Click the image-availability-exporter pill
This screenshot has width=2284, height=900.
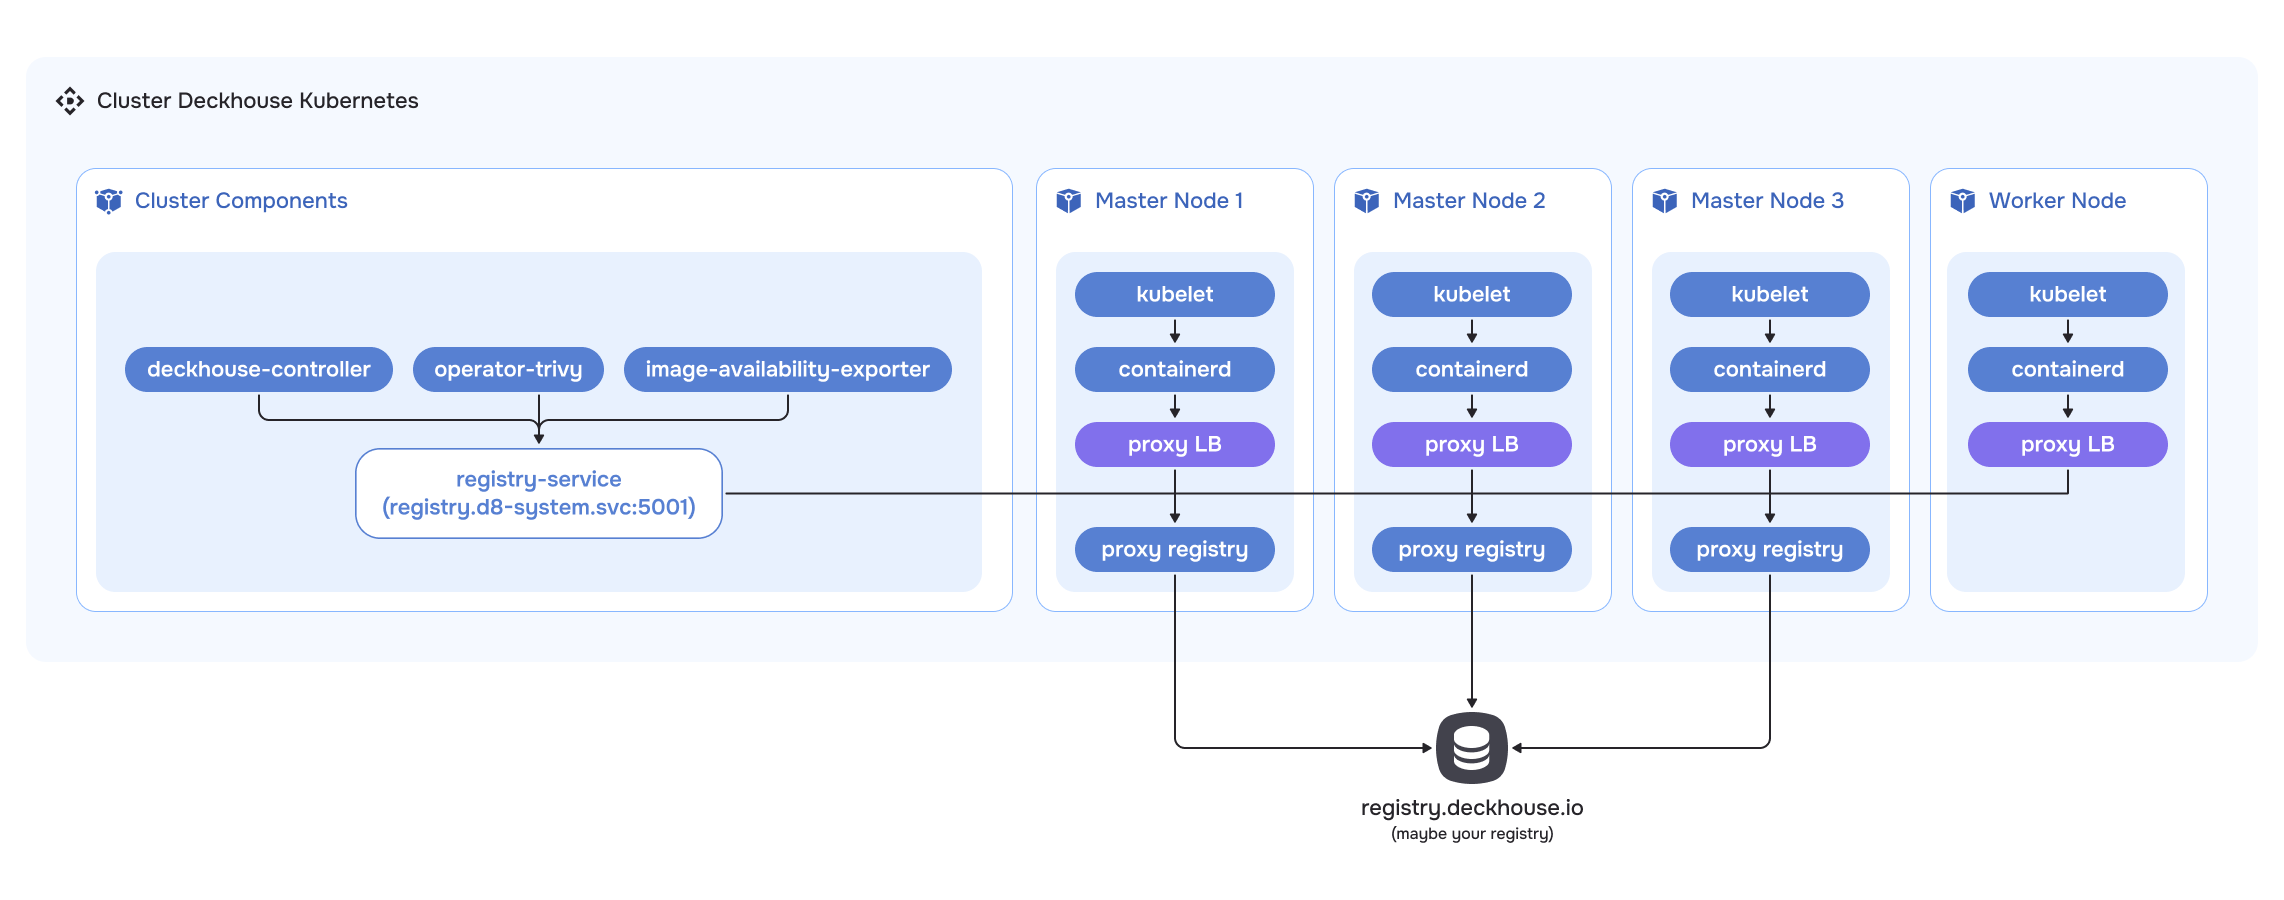point(787,369)
